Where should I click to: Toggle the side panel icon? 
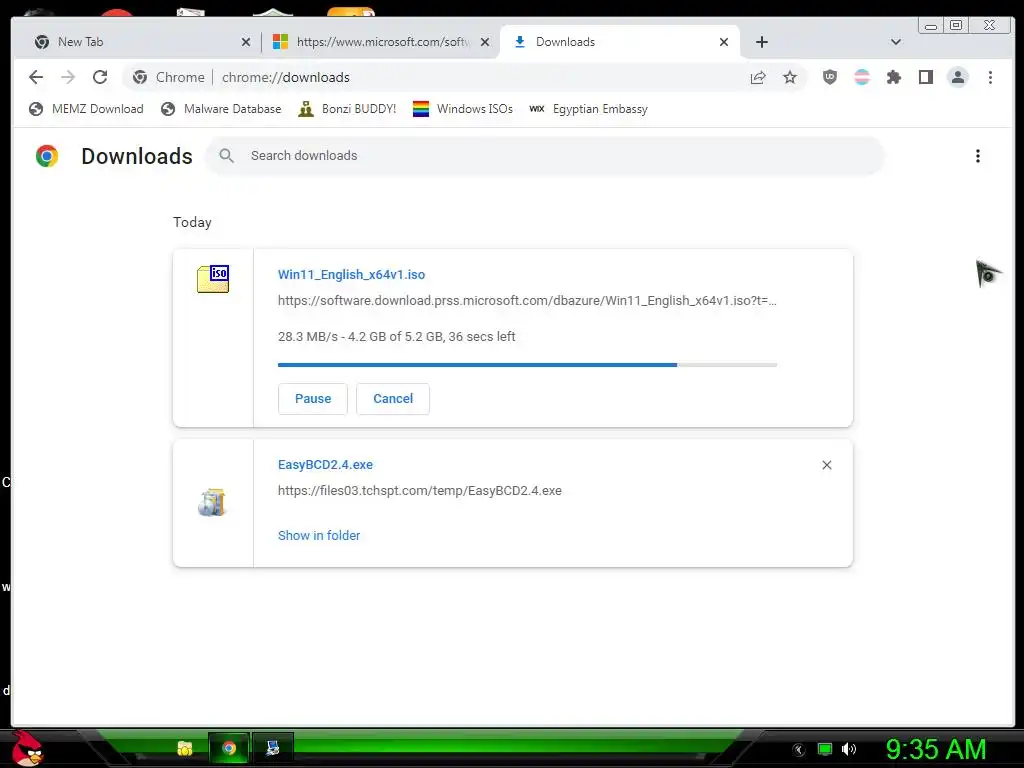(x=925, y=77)
